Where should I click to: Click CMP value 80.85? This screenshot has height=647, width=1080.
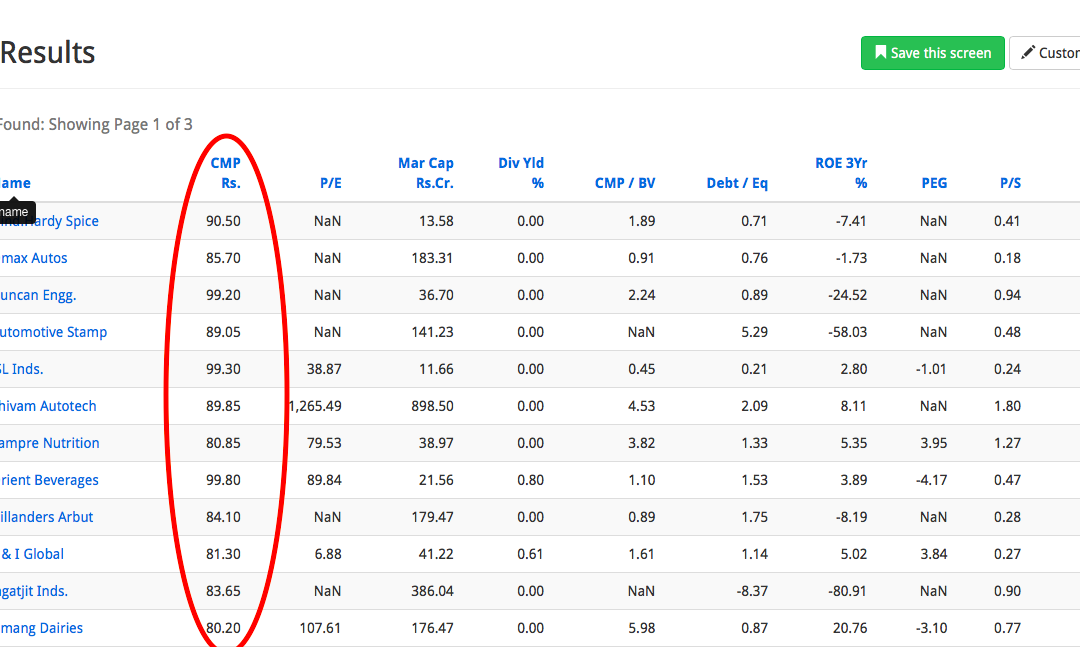click(223, 443)
